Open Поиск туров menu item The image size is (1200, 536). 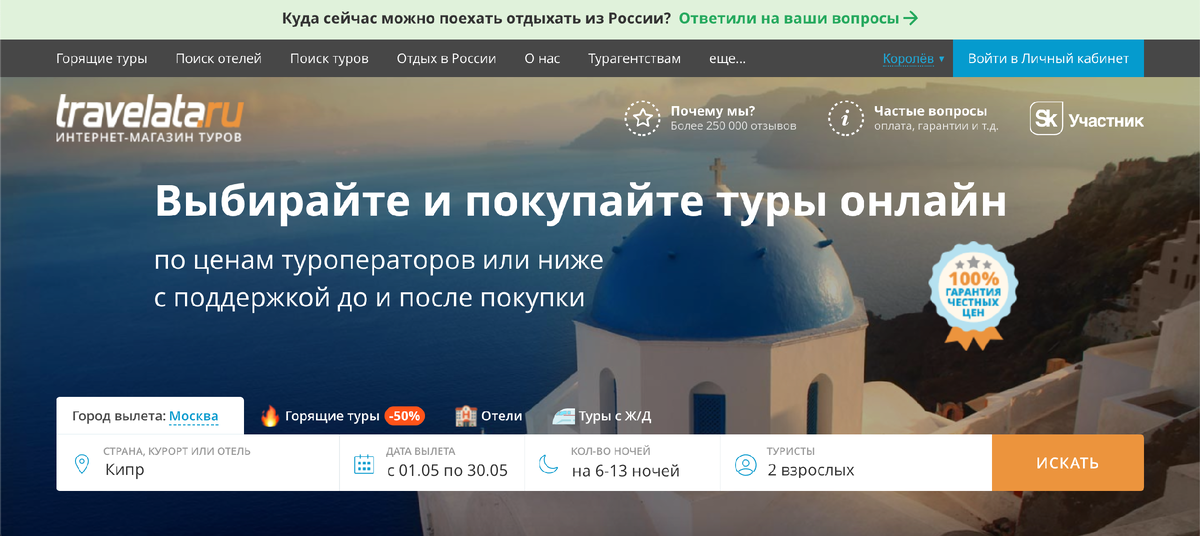point(329,59)
